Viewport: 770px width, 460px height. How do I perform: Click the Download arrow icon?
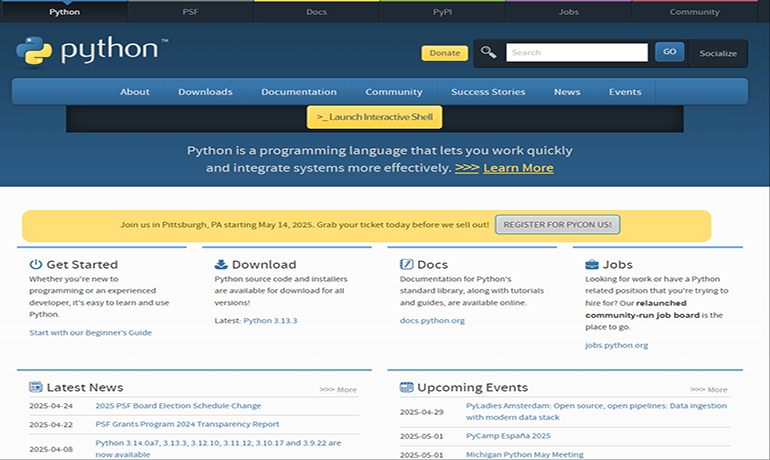pos(222,265)
